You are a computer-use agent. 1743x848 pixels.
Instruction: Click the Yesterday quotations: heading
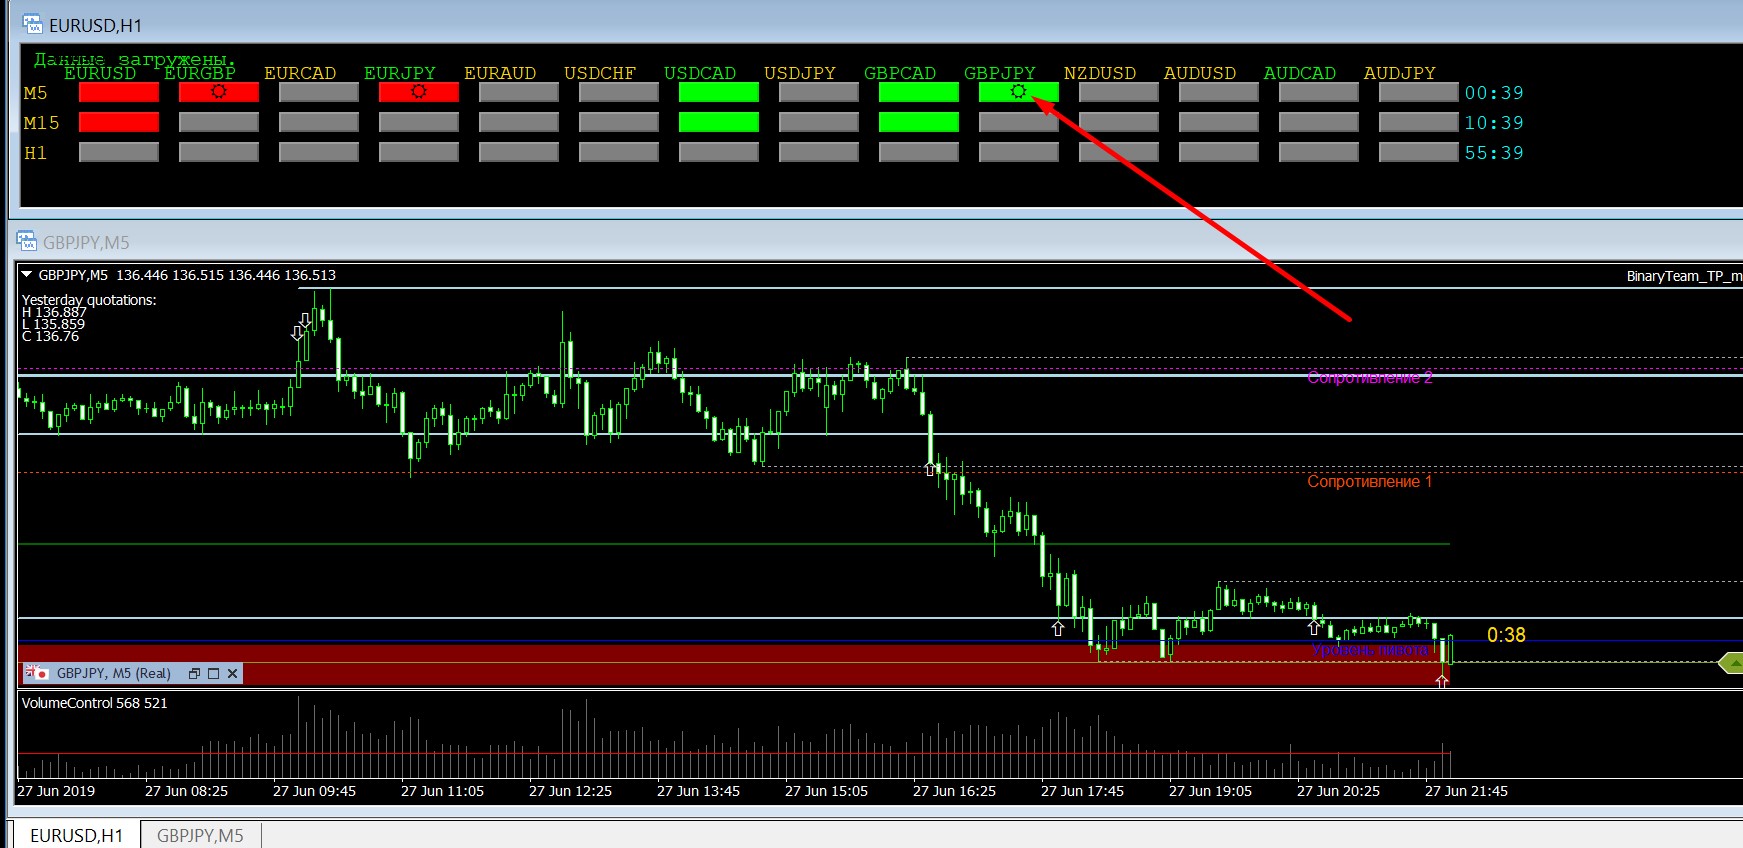point(89,300)
